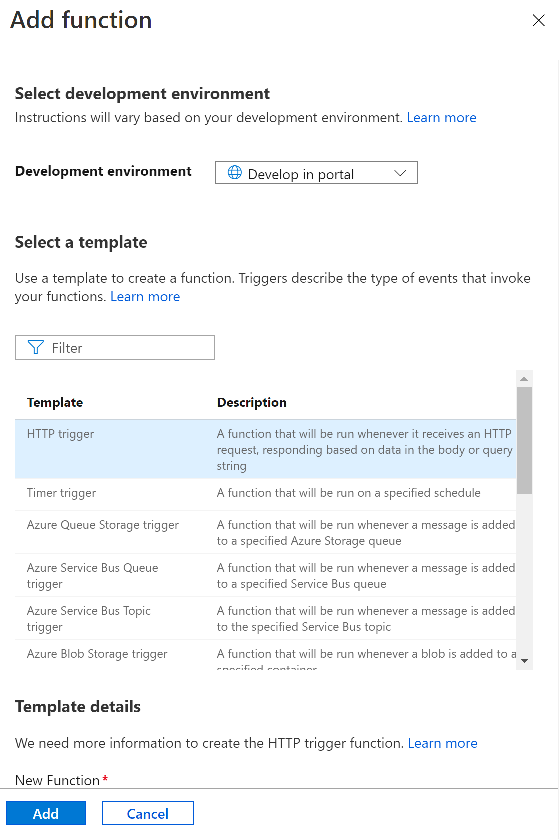Choose Azure Service Bus Queue trigger
This screenshot has height=839, width=559.
265,575
